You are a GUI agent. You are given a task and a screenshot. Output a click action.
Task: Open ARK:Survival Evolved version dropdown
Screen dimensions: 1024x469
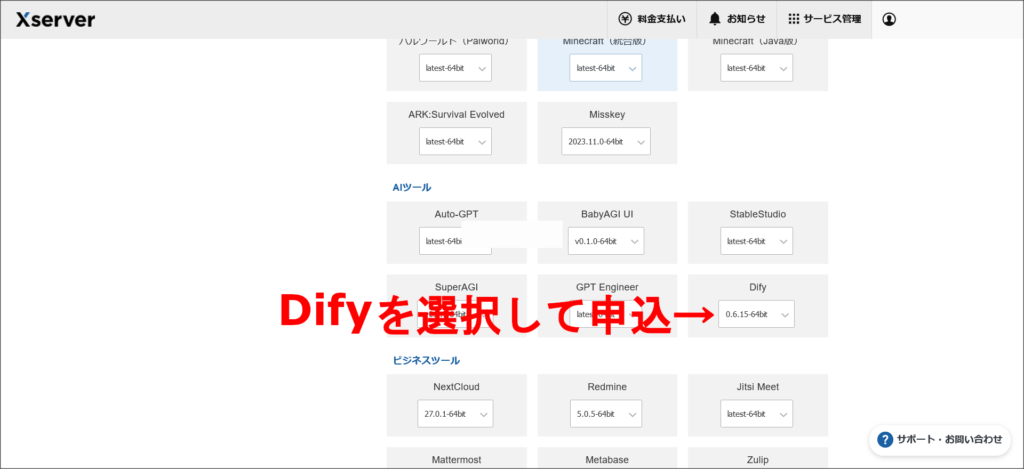click(455, 141)
